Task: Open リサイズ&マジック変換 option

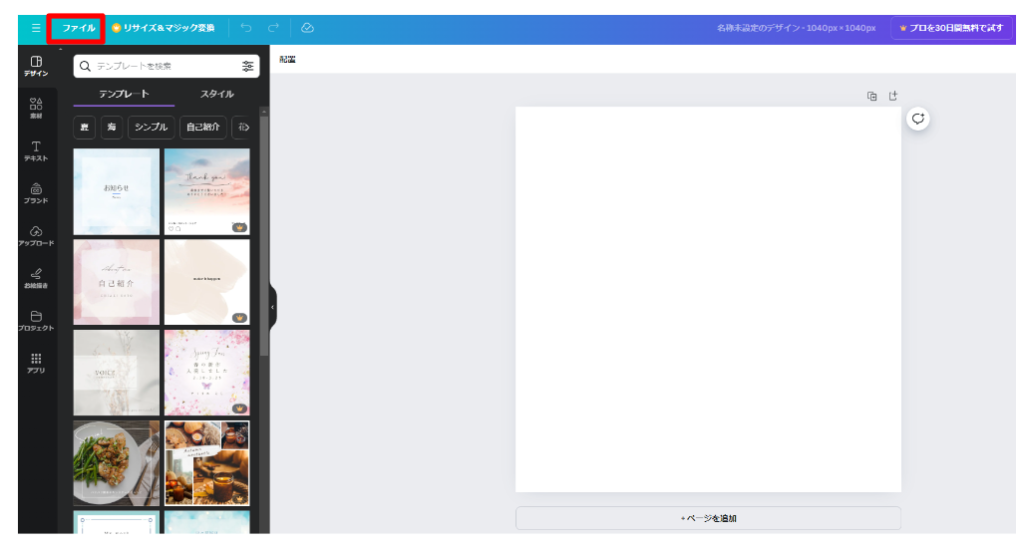Action: coord(163,28)
